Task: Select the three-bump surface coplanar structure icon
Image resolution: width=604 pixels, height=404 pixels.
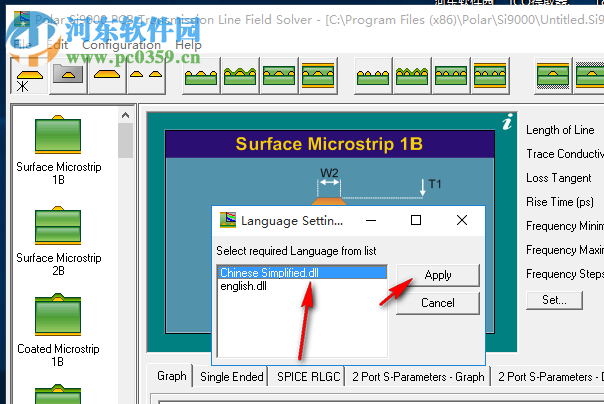Action: point(201,75)
